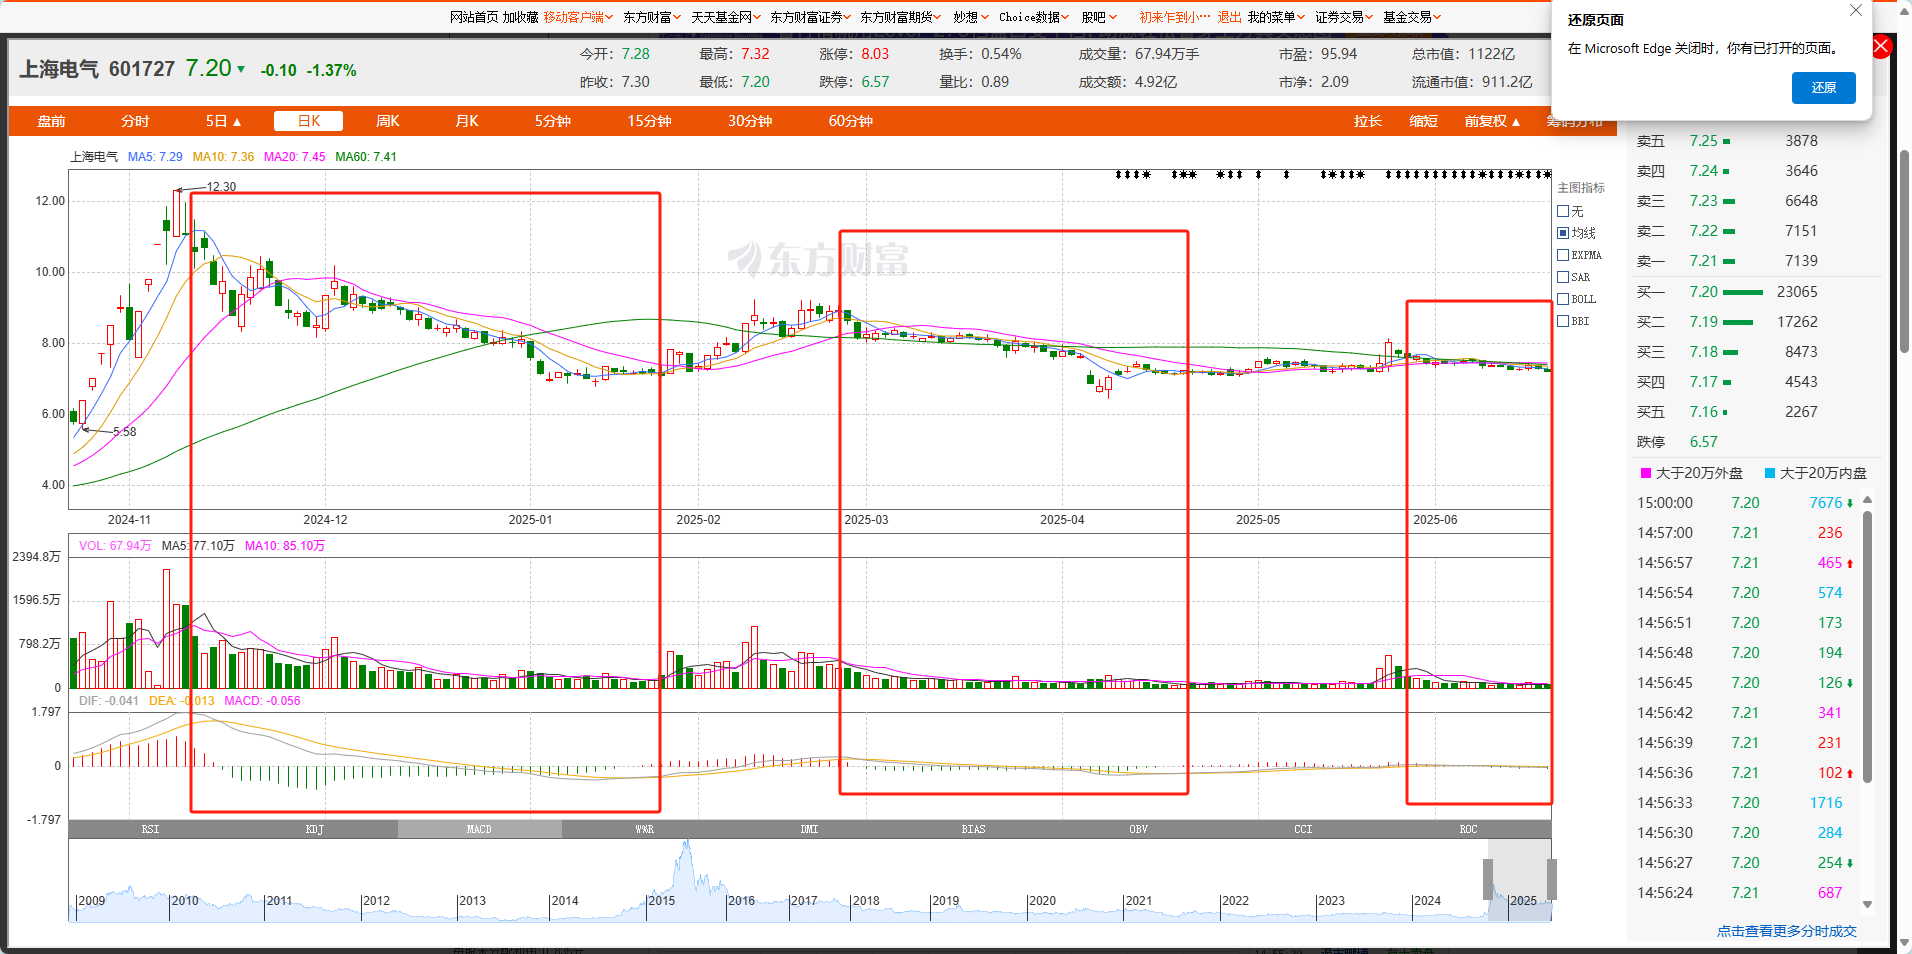Switch sub-indicator to BIAS

[974, 829]
